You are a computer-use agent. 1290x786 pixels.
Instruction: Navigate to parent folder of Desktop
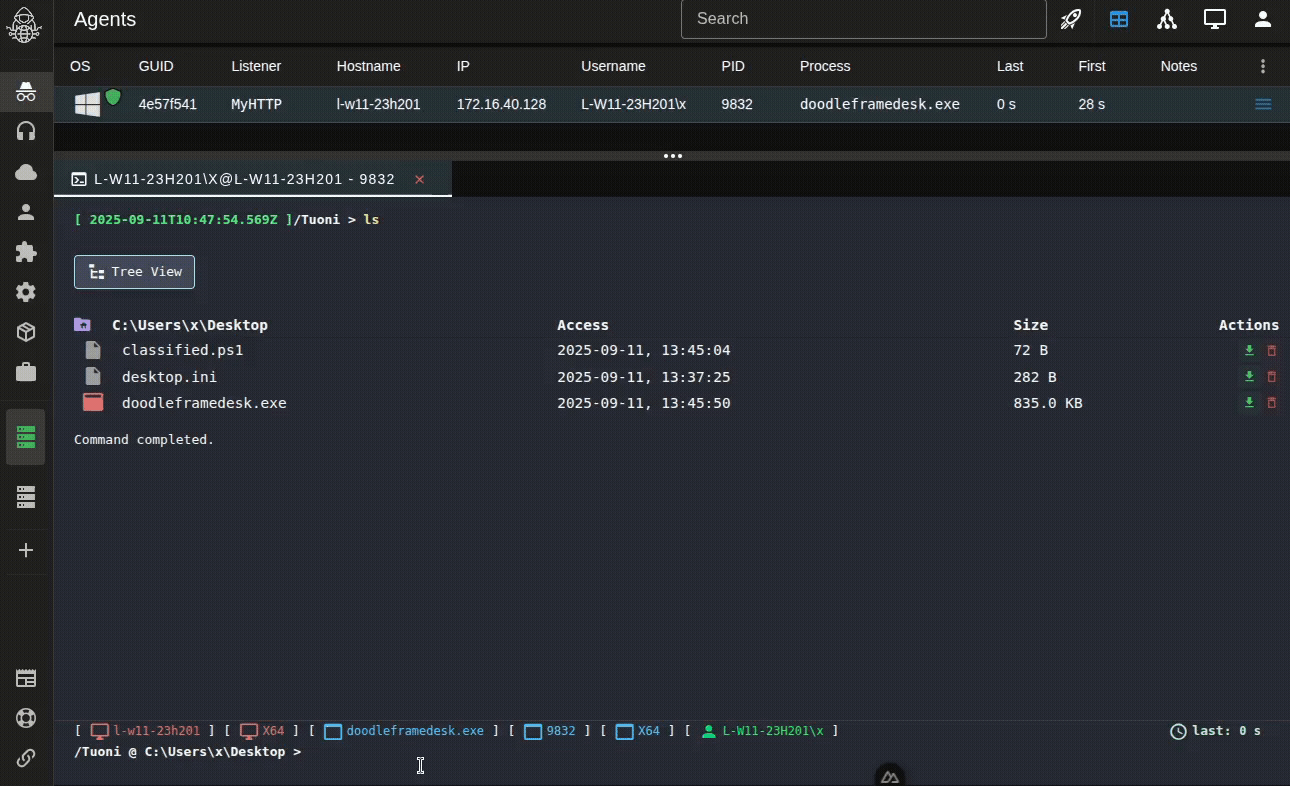pos(83,325)
